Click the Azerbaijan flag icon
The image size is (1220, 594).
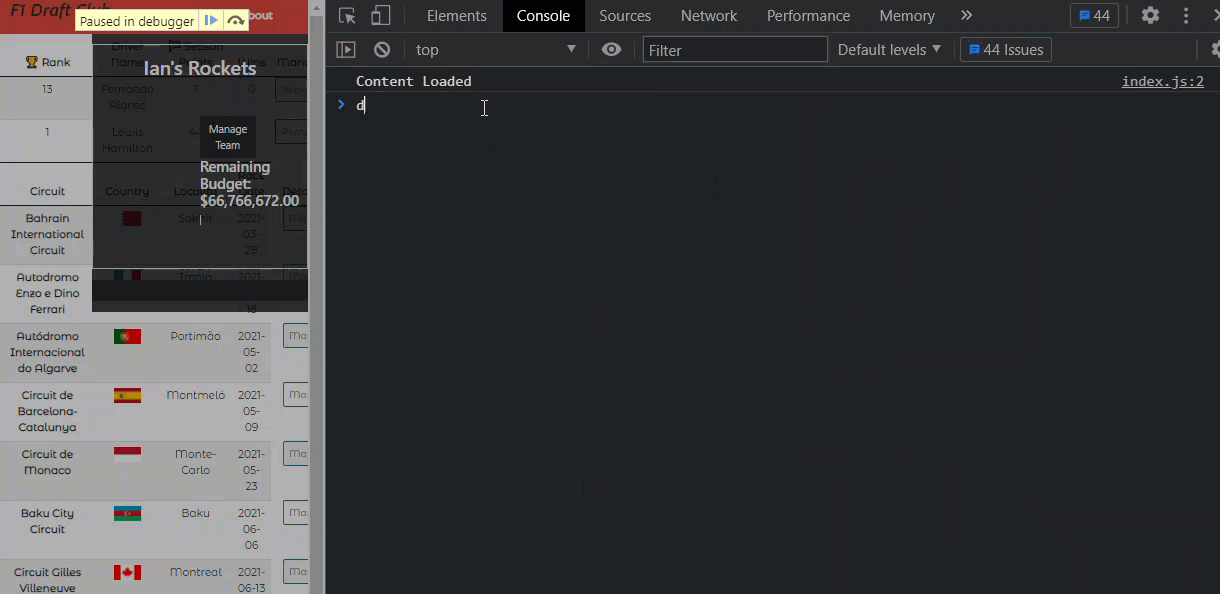127,513
